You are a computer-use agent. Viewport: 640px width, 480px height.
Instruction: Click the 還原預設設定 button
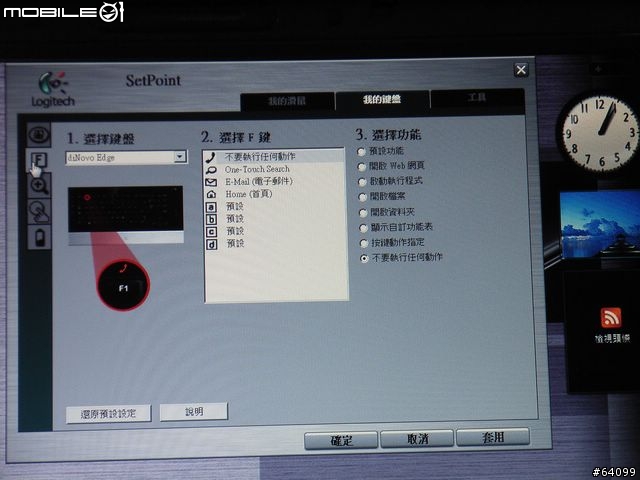108,414
